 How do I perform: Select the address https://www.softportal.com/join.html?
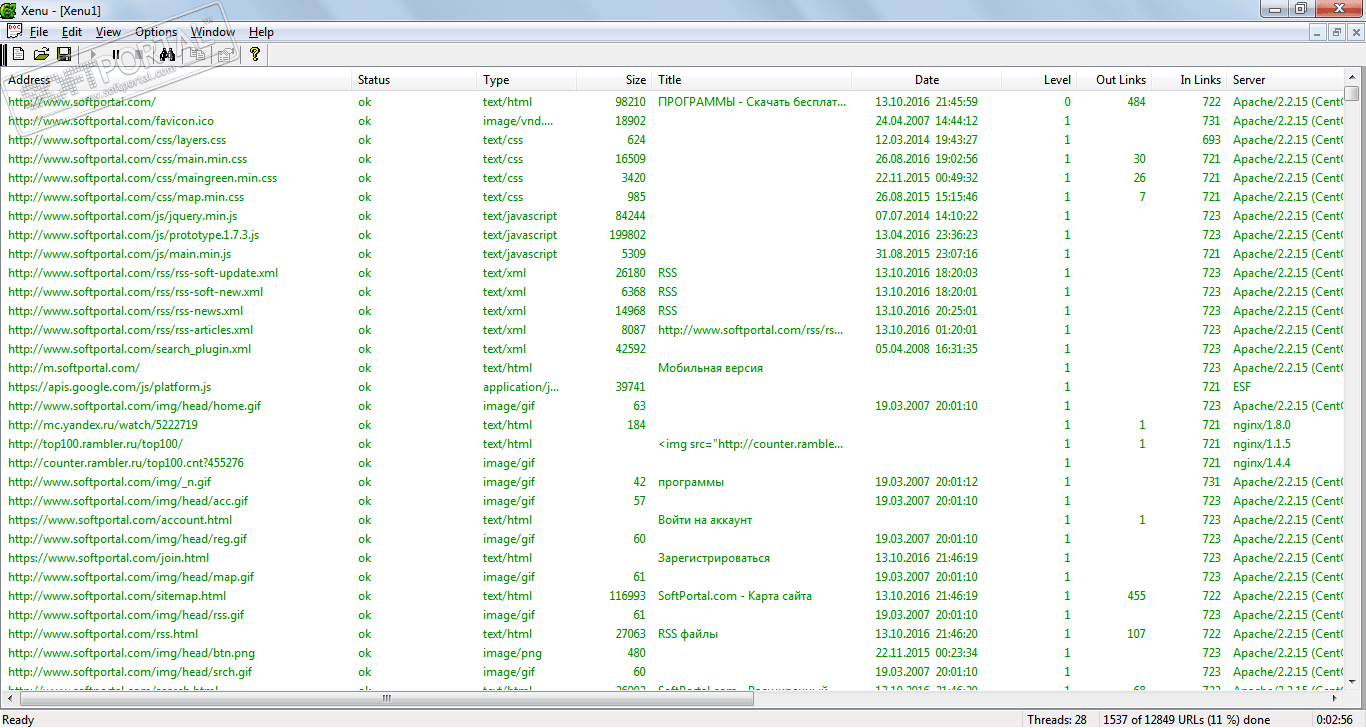[x=109, y=558]
